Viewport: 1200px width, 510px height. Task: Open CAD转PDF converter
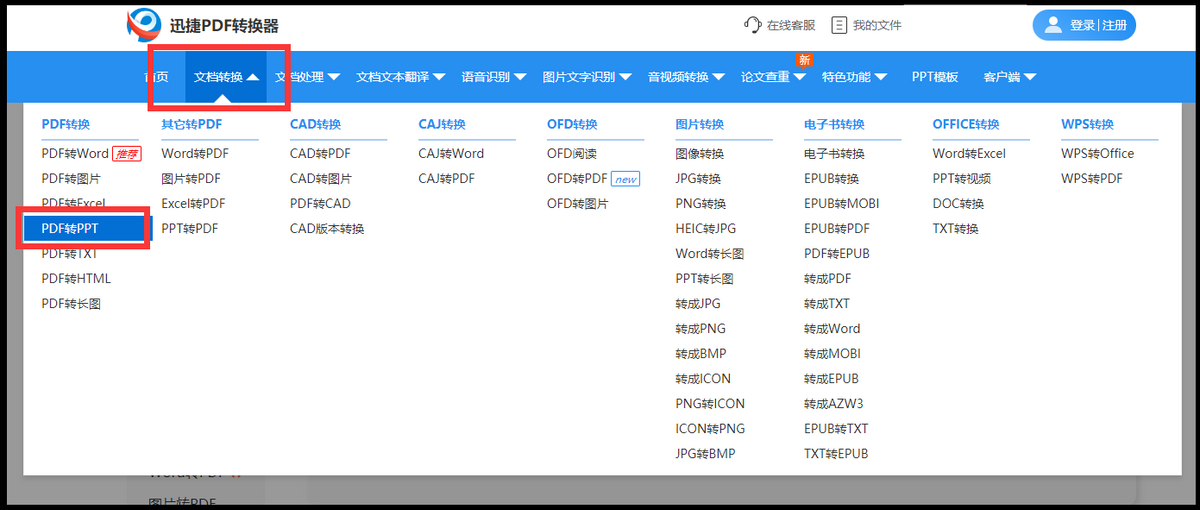click(320, 154)
